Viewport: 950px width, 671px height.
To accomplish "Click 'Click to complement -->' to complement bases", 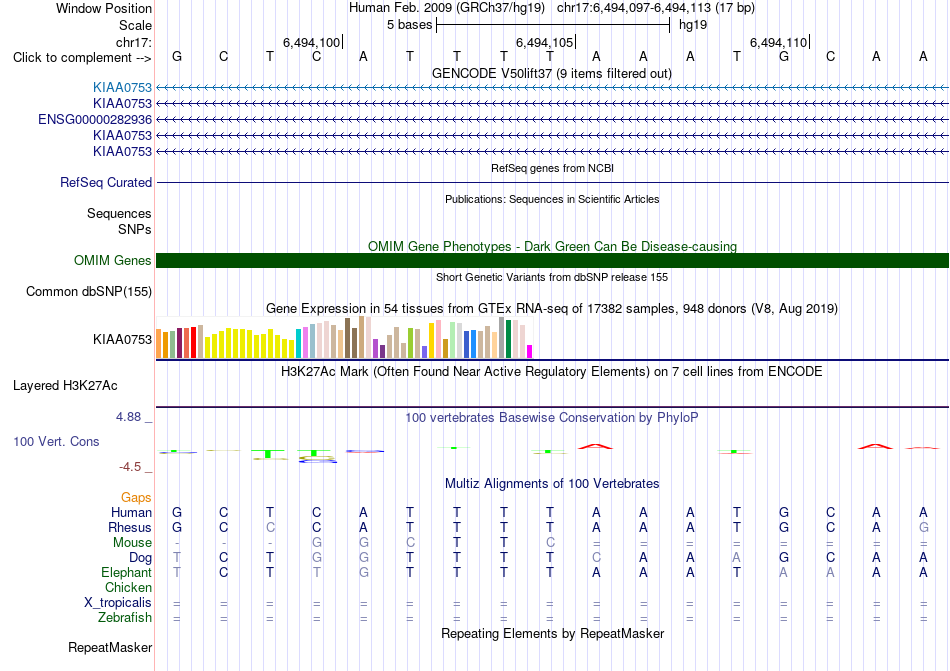I will (82, 58).
